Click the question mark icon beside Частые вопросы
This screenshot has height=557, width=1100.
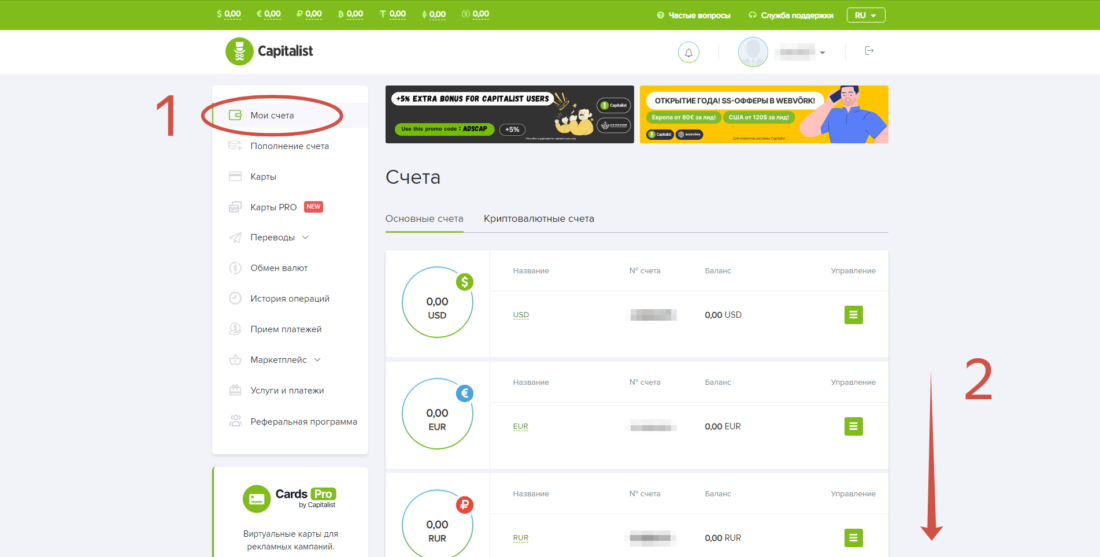660,15
